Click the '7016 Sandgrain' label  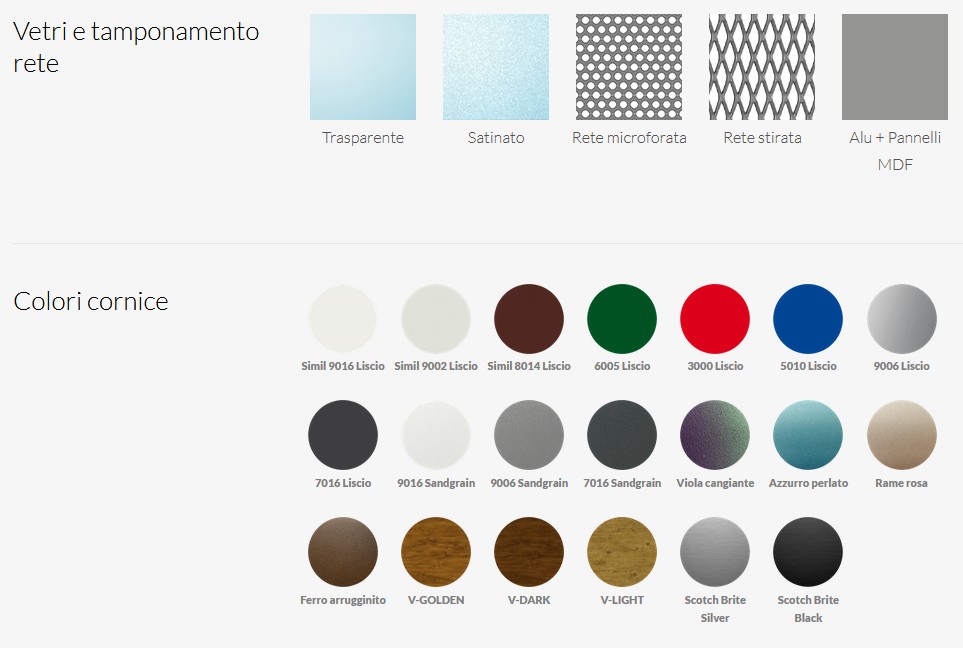point(622,483)
